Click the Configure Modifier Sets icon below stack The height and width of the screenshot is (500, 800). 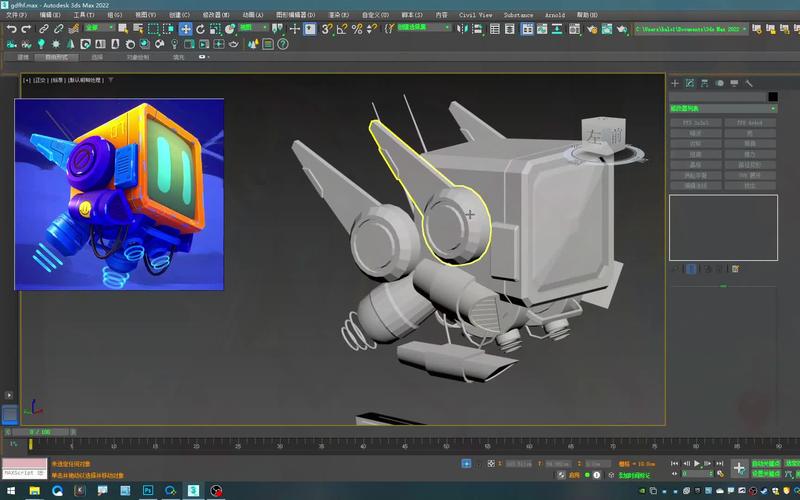tap(735, 269)
